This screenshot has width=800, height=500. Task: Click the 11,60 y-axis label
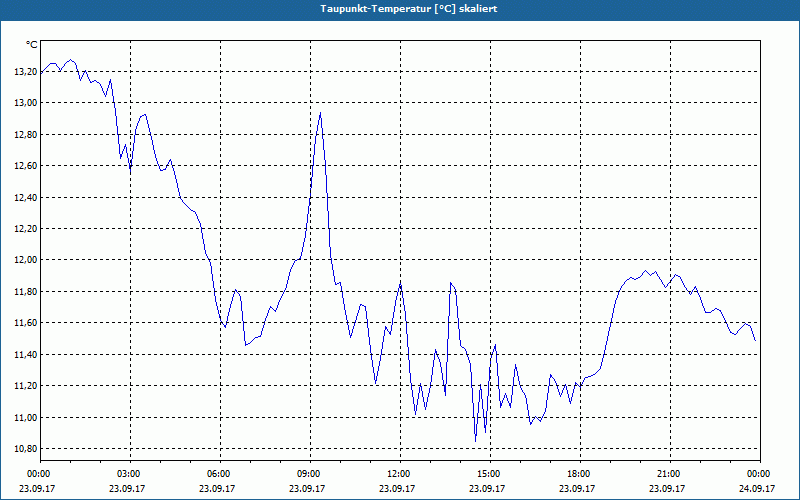[26, 323]
